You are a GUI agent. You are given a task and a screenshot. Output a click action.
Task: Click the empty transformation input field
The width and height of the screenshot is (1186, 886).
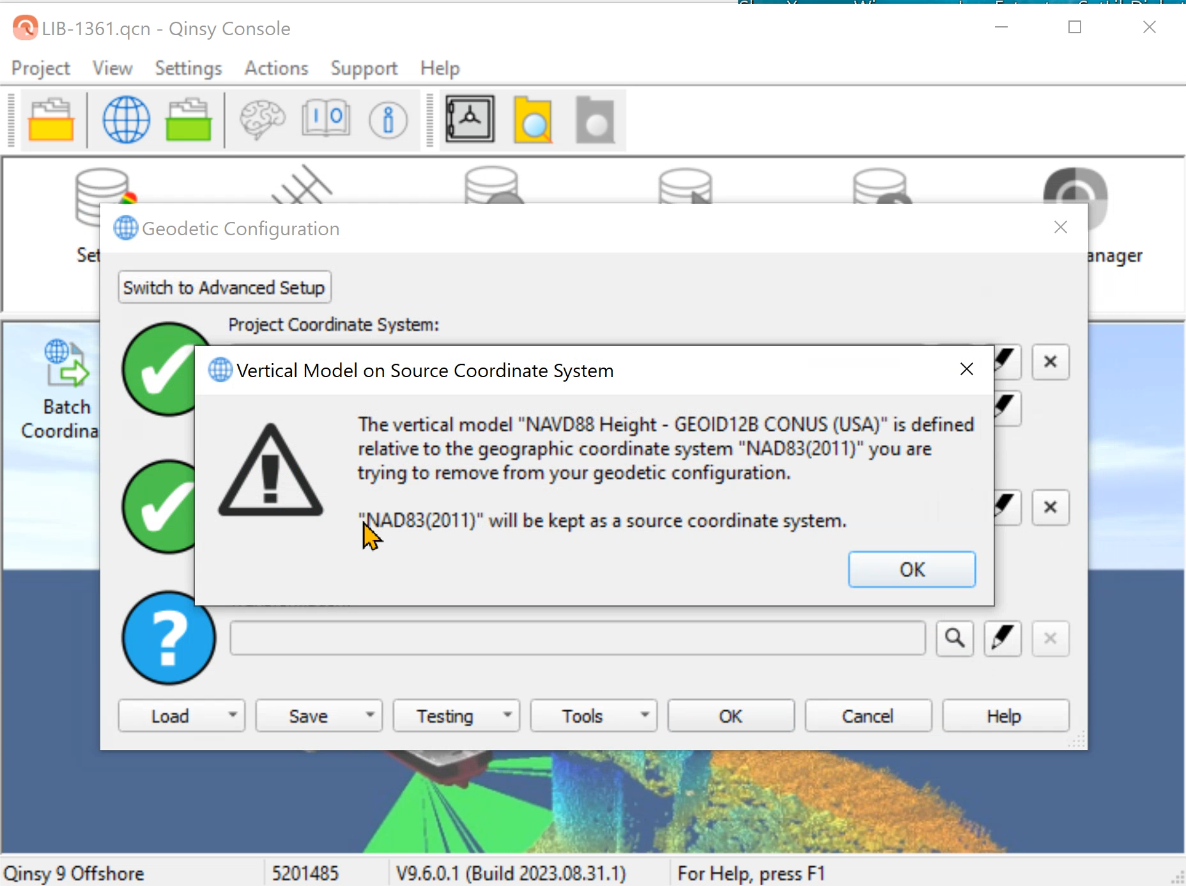(577, 639)
